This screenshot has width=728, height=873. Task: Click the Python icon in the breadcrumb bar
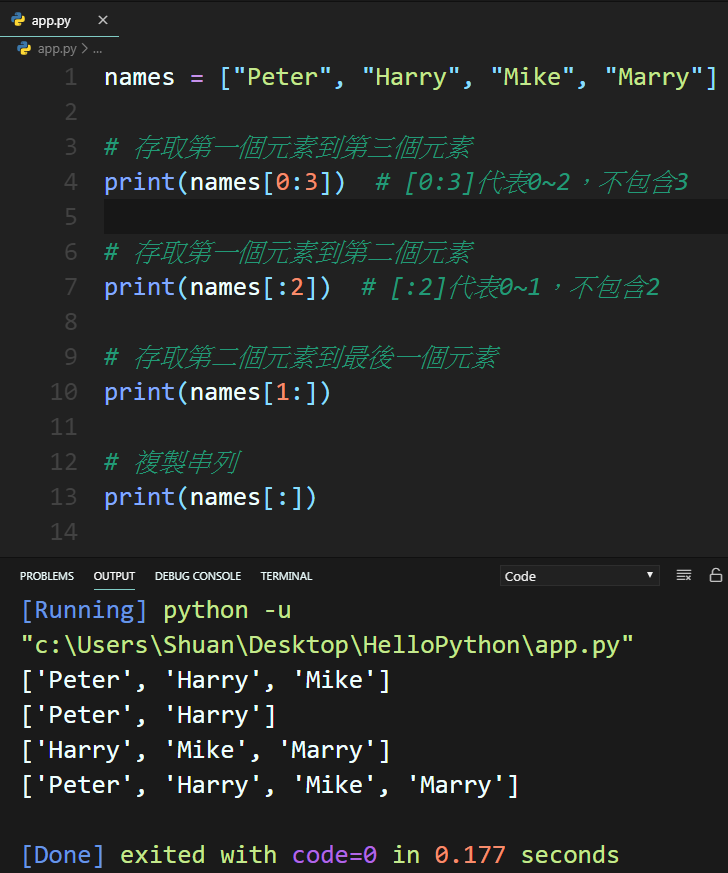[x=22, y=47]
